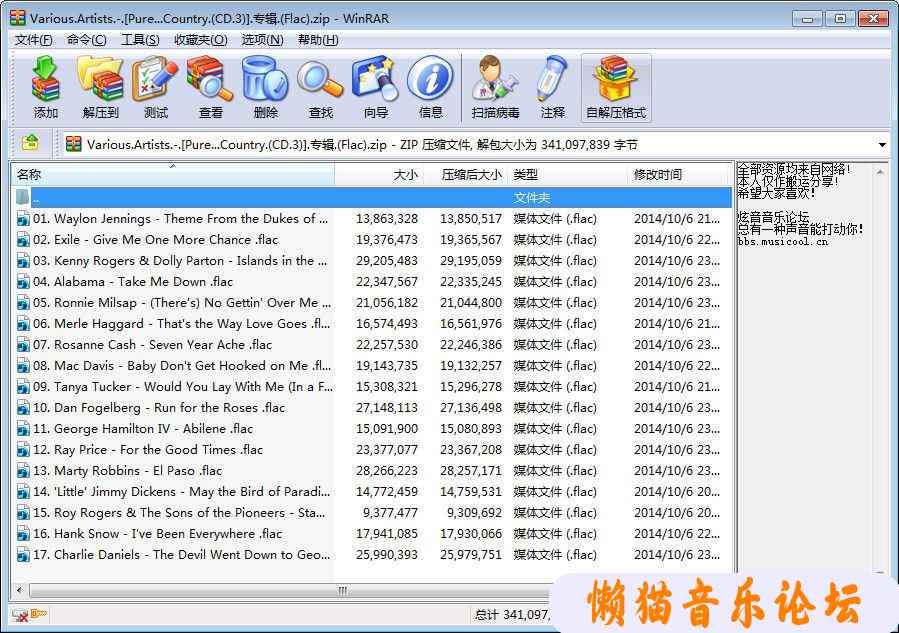The width and height of the screenshot is (899, 633).
Task: Click the up-one-level folder icon
Action: click(x=30, y=142)
